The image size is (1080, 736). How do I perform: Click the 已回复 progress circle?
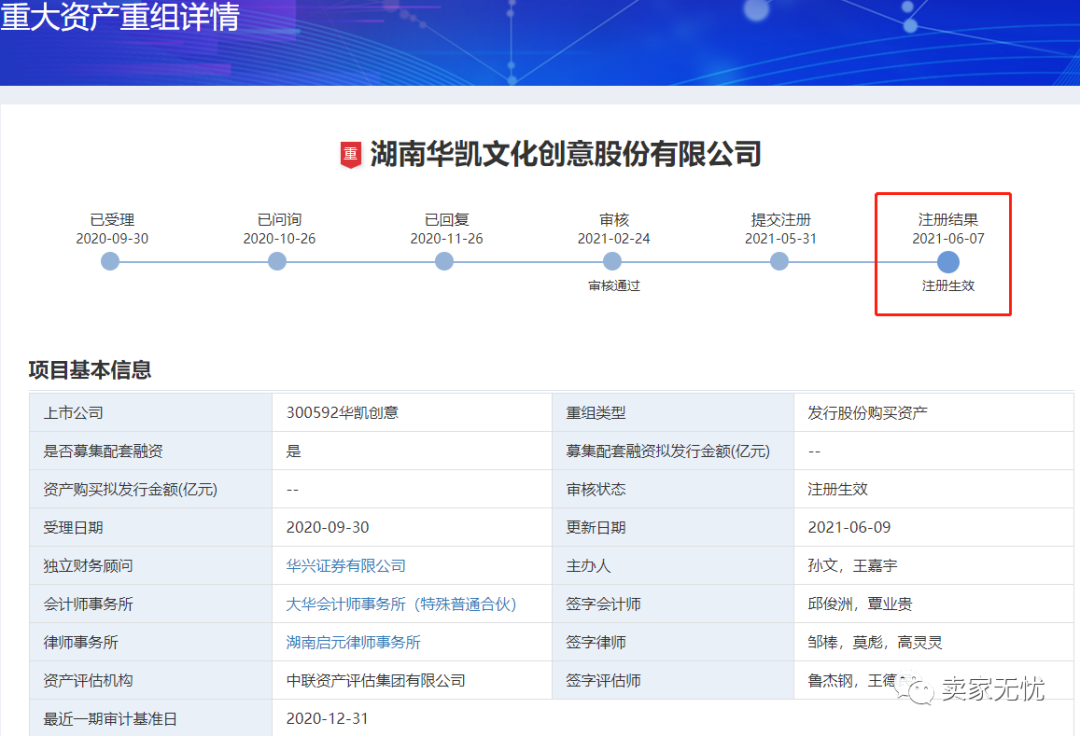click(444, 261)
